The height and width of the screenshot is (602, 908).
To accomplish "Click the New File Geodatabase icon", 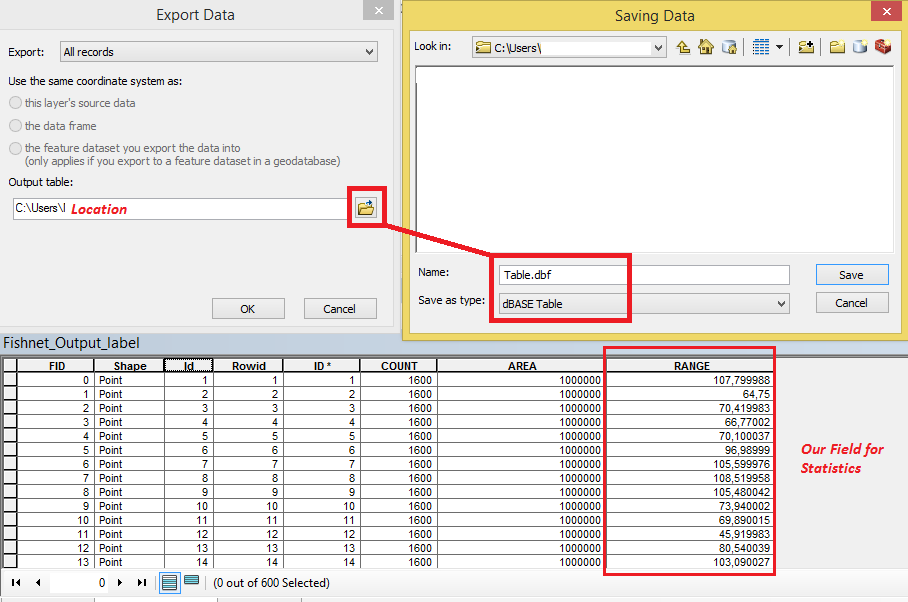I will pyautogui.click(x=860, y=47).
